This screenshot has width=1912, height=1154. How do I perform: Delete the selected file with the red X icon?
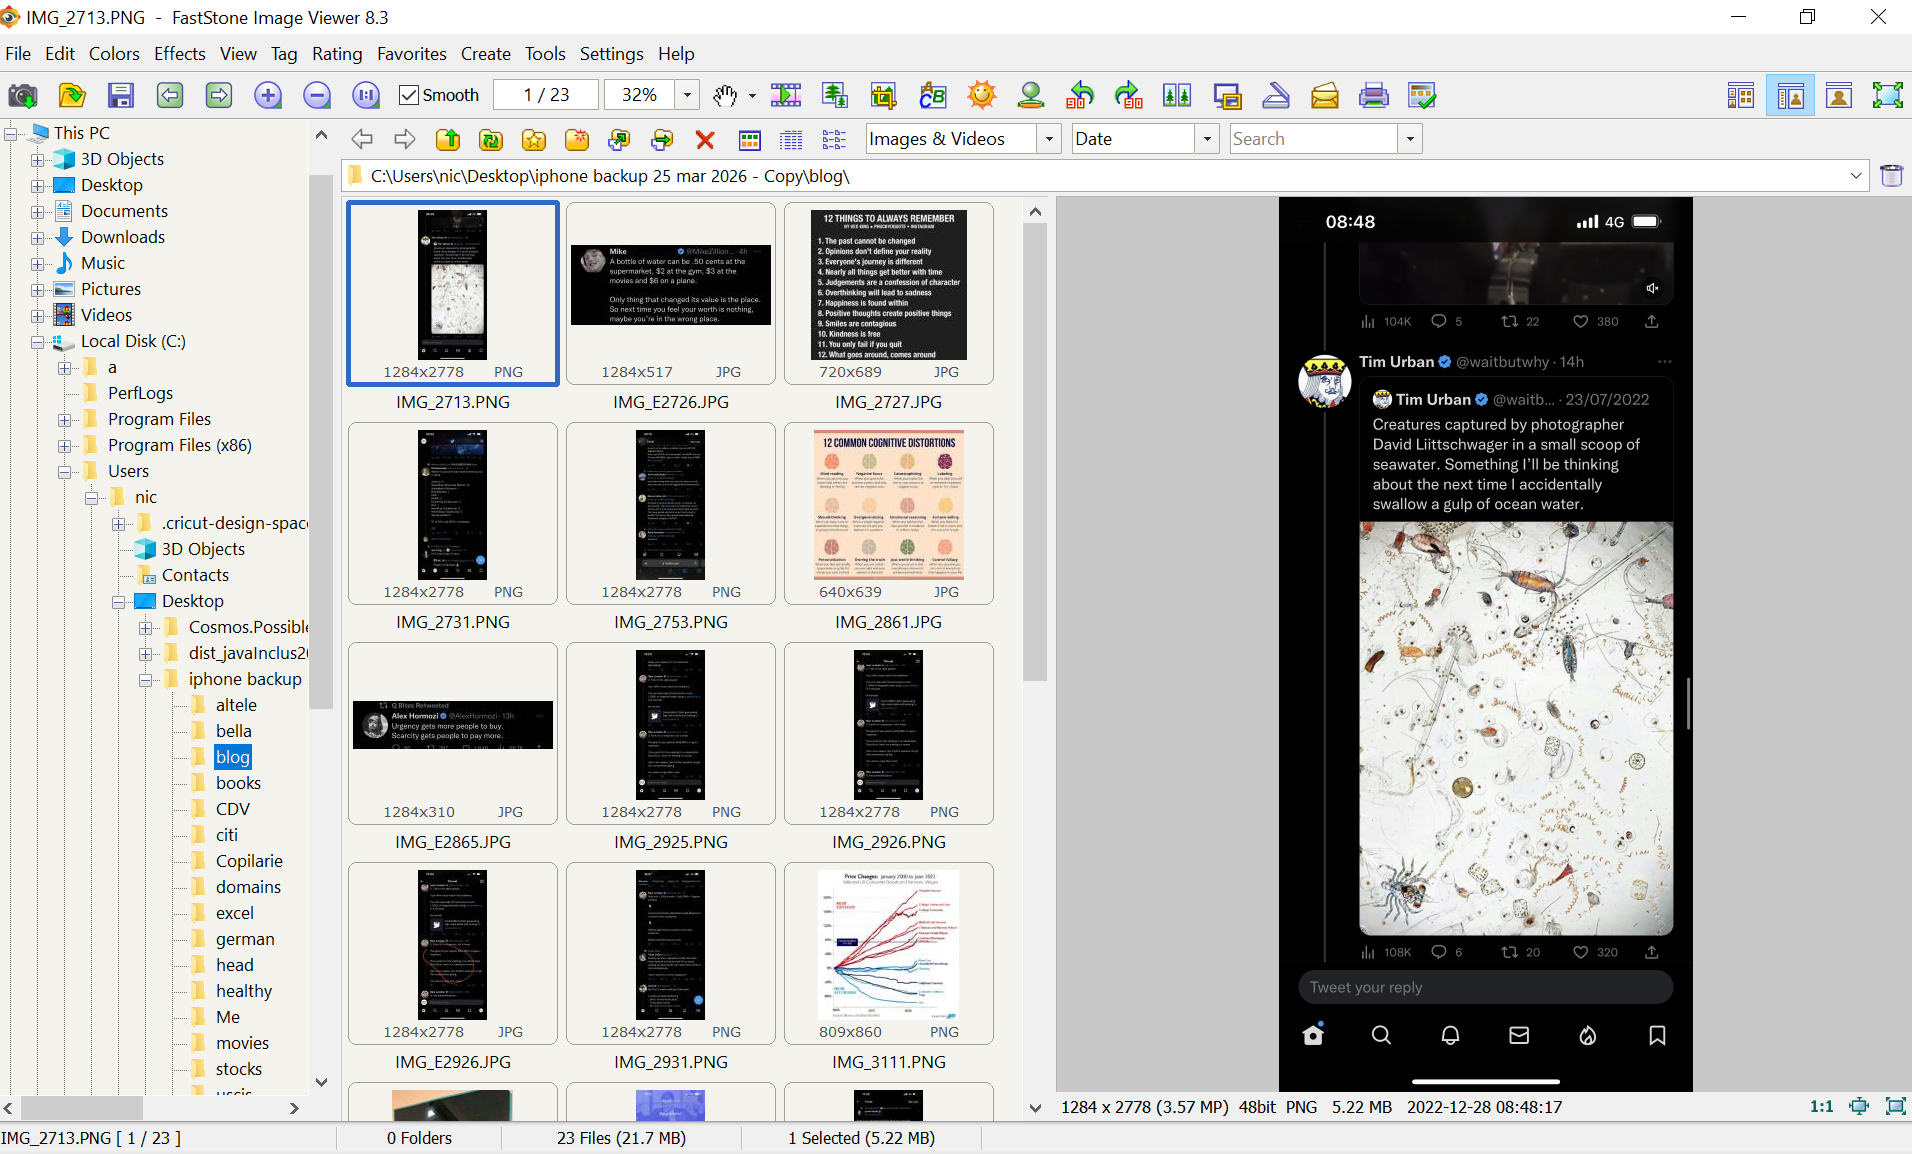pyautogui.click(x=705, y=139)
